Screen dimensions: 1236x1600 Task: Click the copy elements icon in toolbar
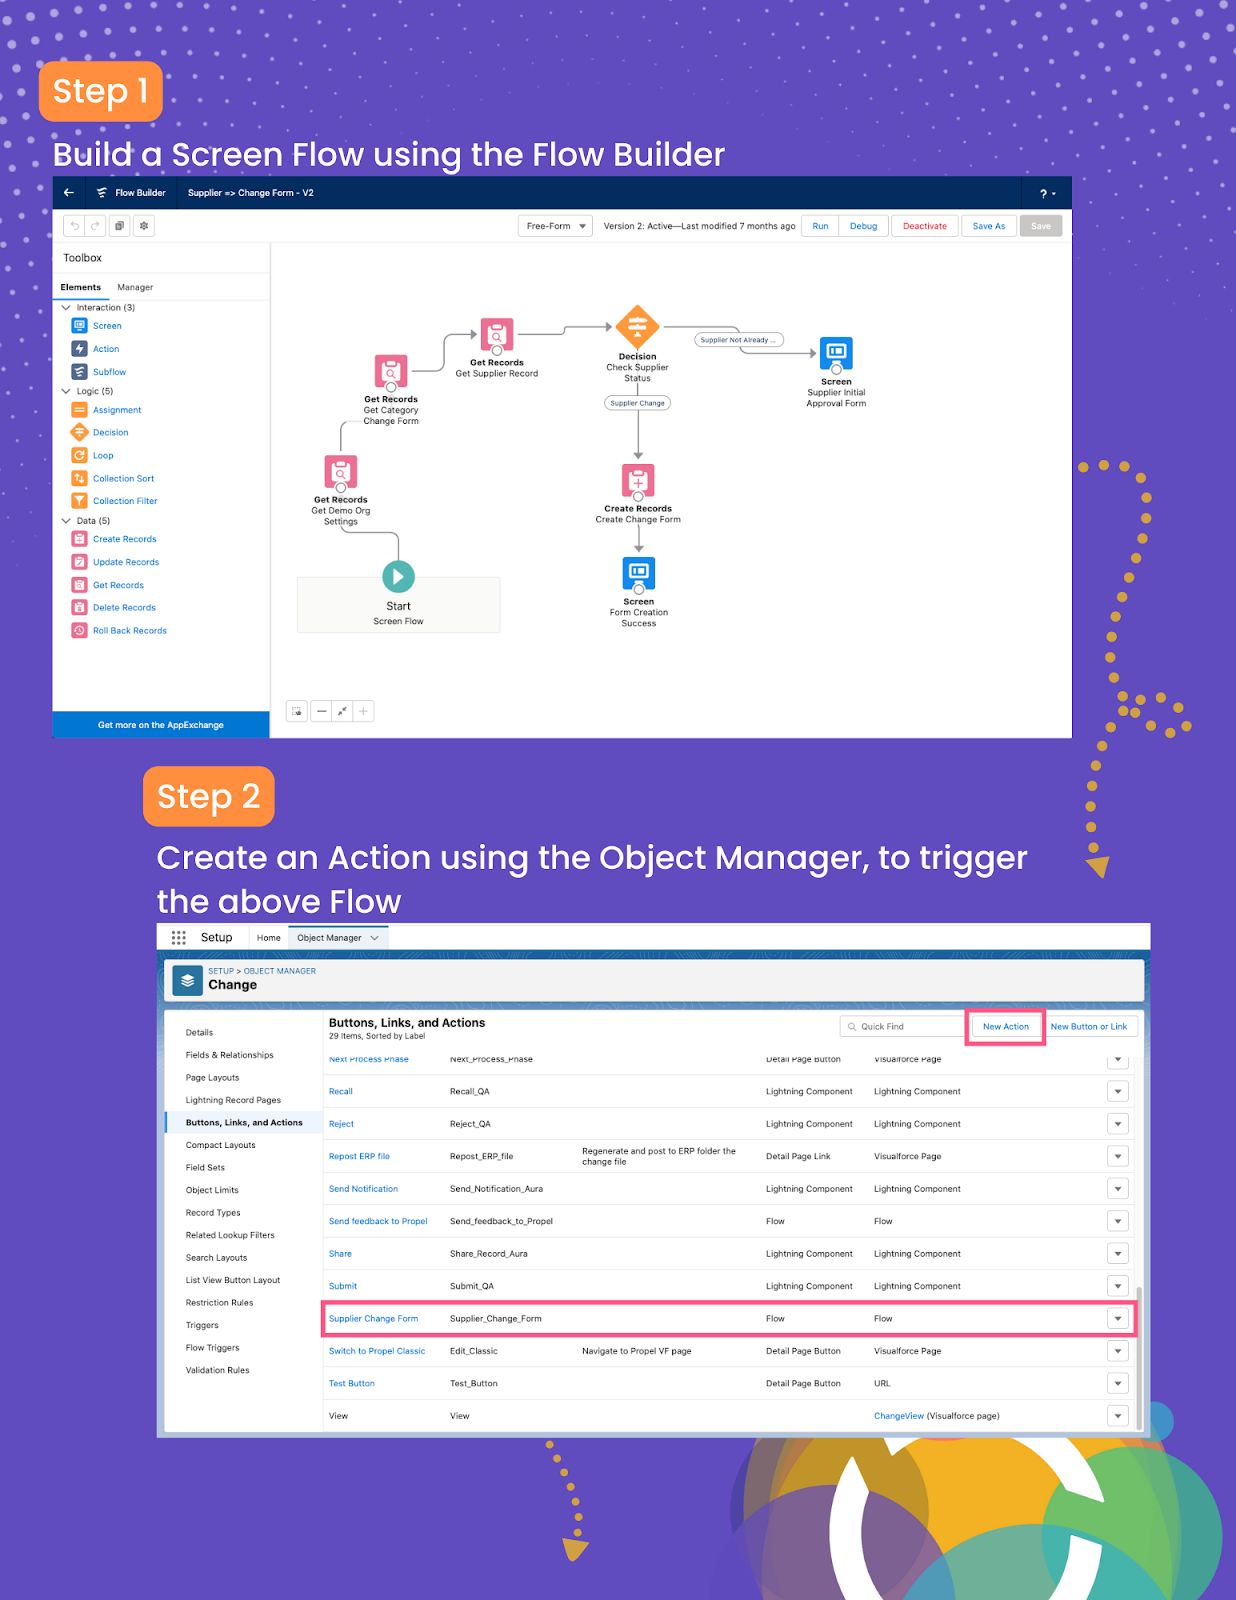click(119, 226)
